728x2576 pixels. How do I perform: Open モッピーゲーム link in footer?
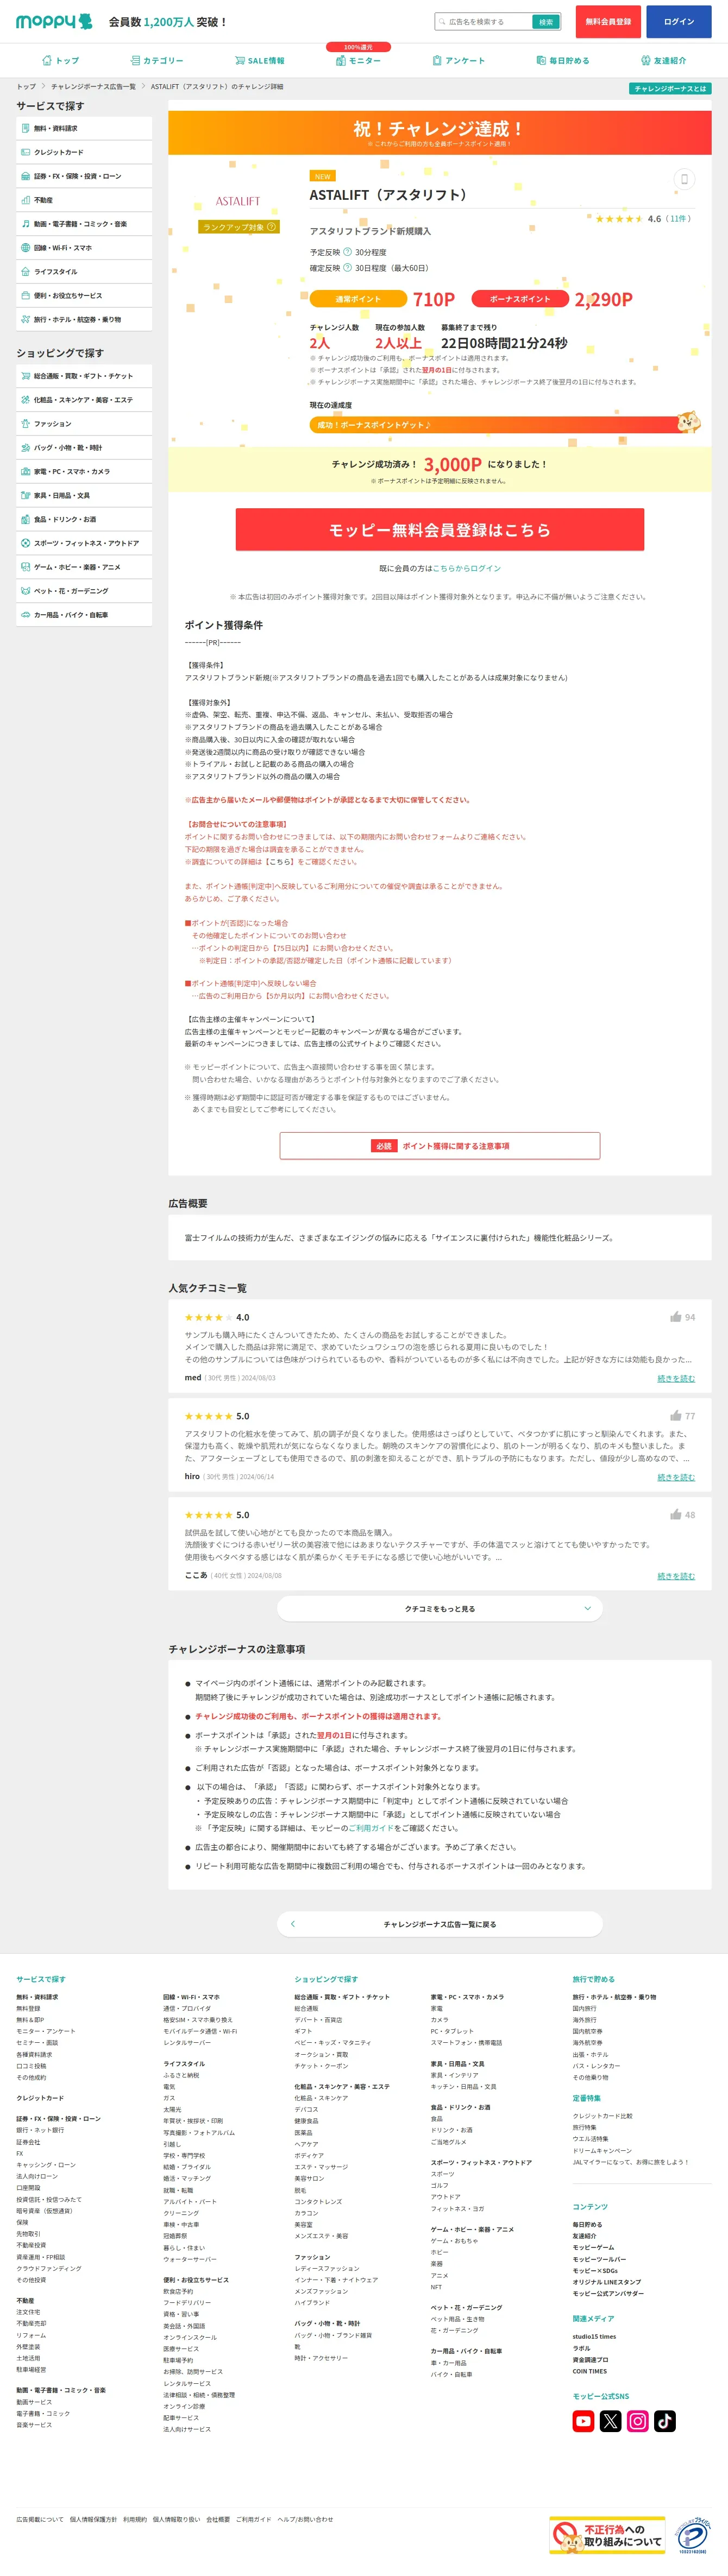593,2247
